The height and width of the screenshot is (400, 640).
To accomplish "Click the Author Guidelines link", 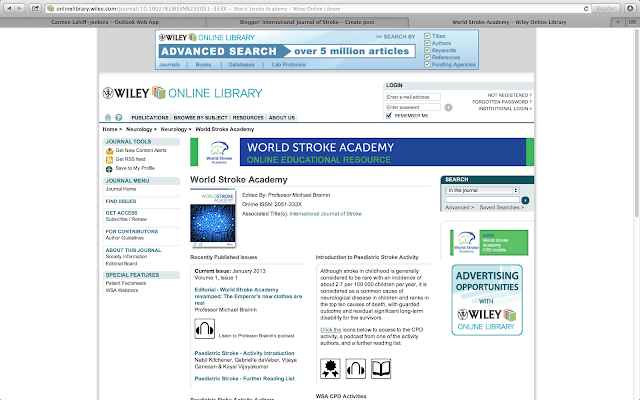I will [125, 238].
